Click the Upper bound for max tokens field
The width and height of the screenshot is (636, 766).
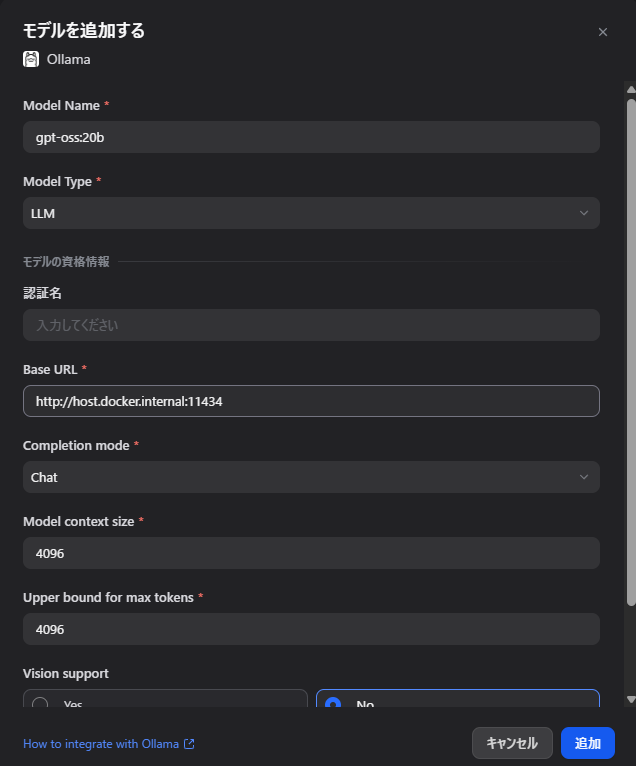point(311,629)
